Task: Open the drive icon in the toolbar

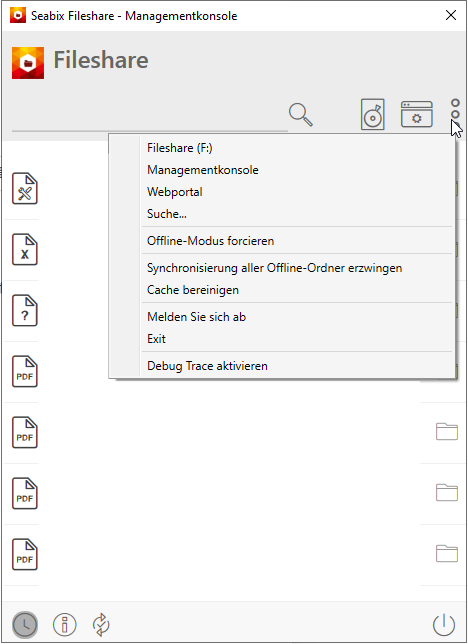Action: click(373, 114)
